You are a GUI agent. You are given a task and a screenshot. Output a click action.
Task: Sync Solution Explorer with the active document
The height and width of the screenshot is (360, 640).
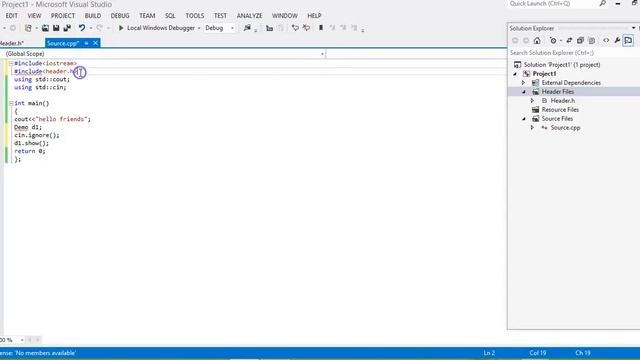tap(569, 40)
